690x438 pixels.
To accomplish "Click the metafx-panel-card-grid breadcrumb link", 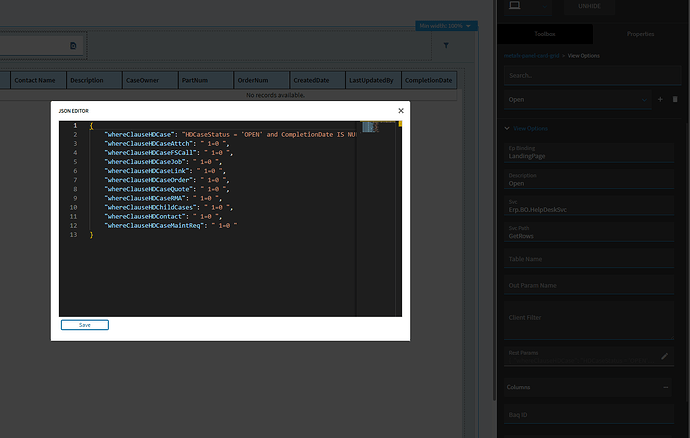I will [530, 56].
